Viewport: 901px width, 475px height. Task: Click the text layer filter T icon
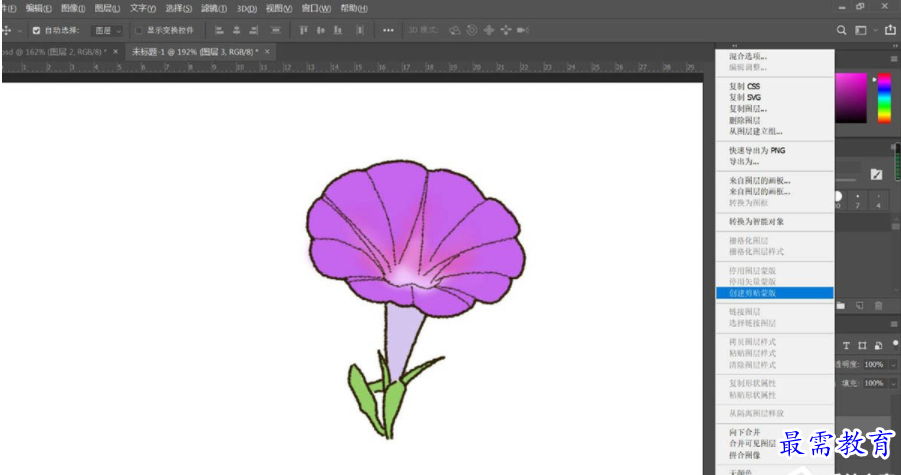tap(846, 346)
